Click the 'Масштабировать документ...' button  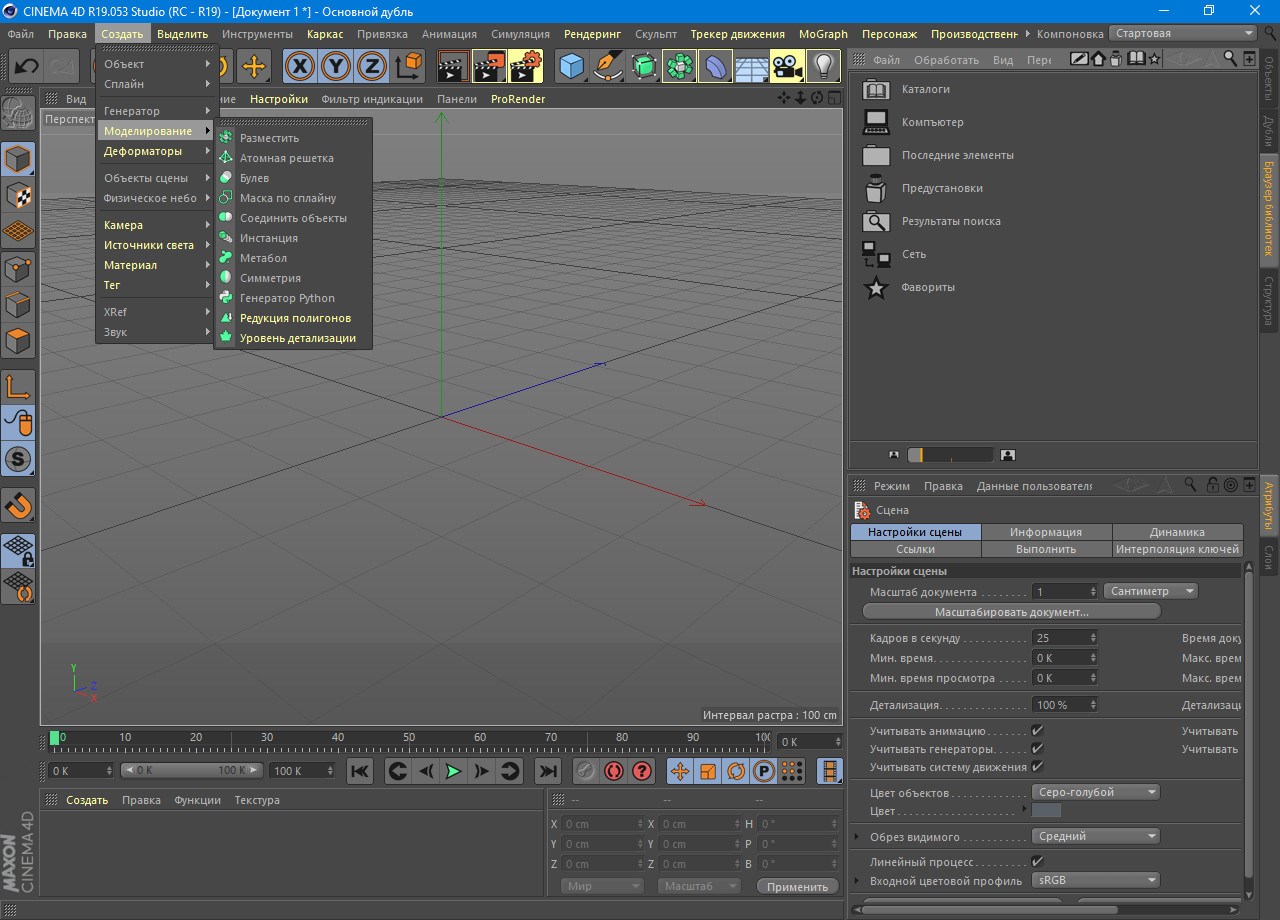click(1011, 611)
